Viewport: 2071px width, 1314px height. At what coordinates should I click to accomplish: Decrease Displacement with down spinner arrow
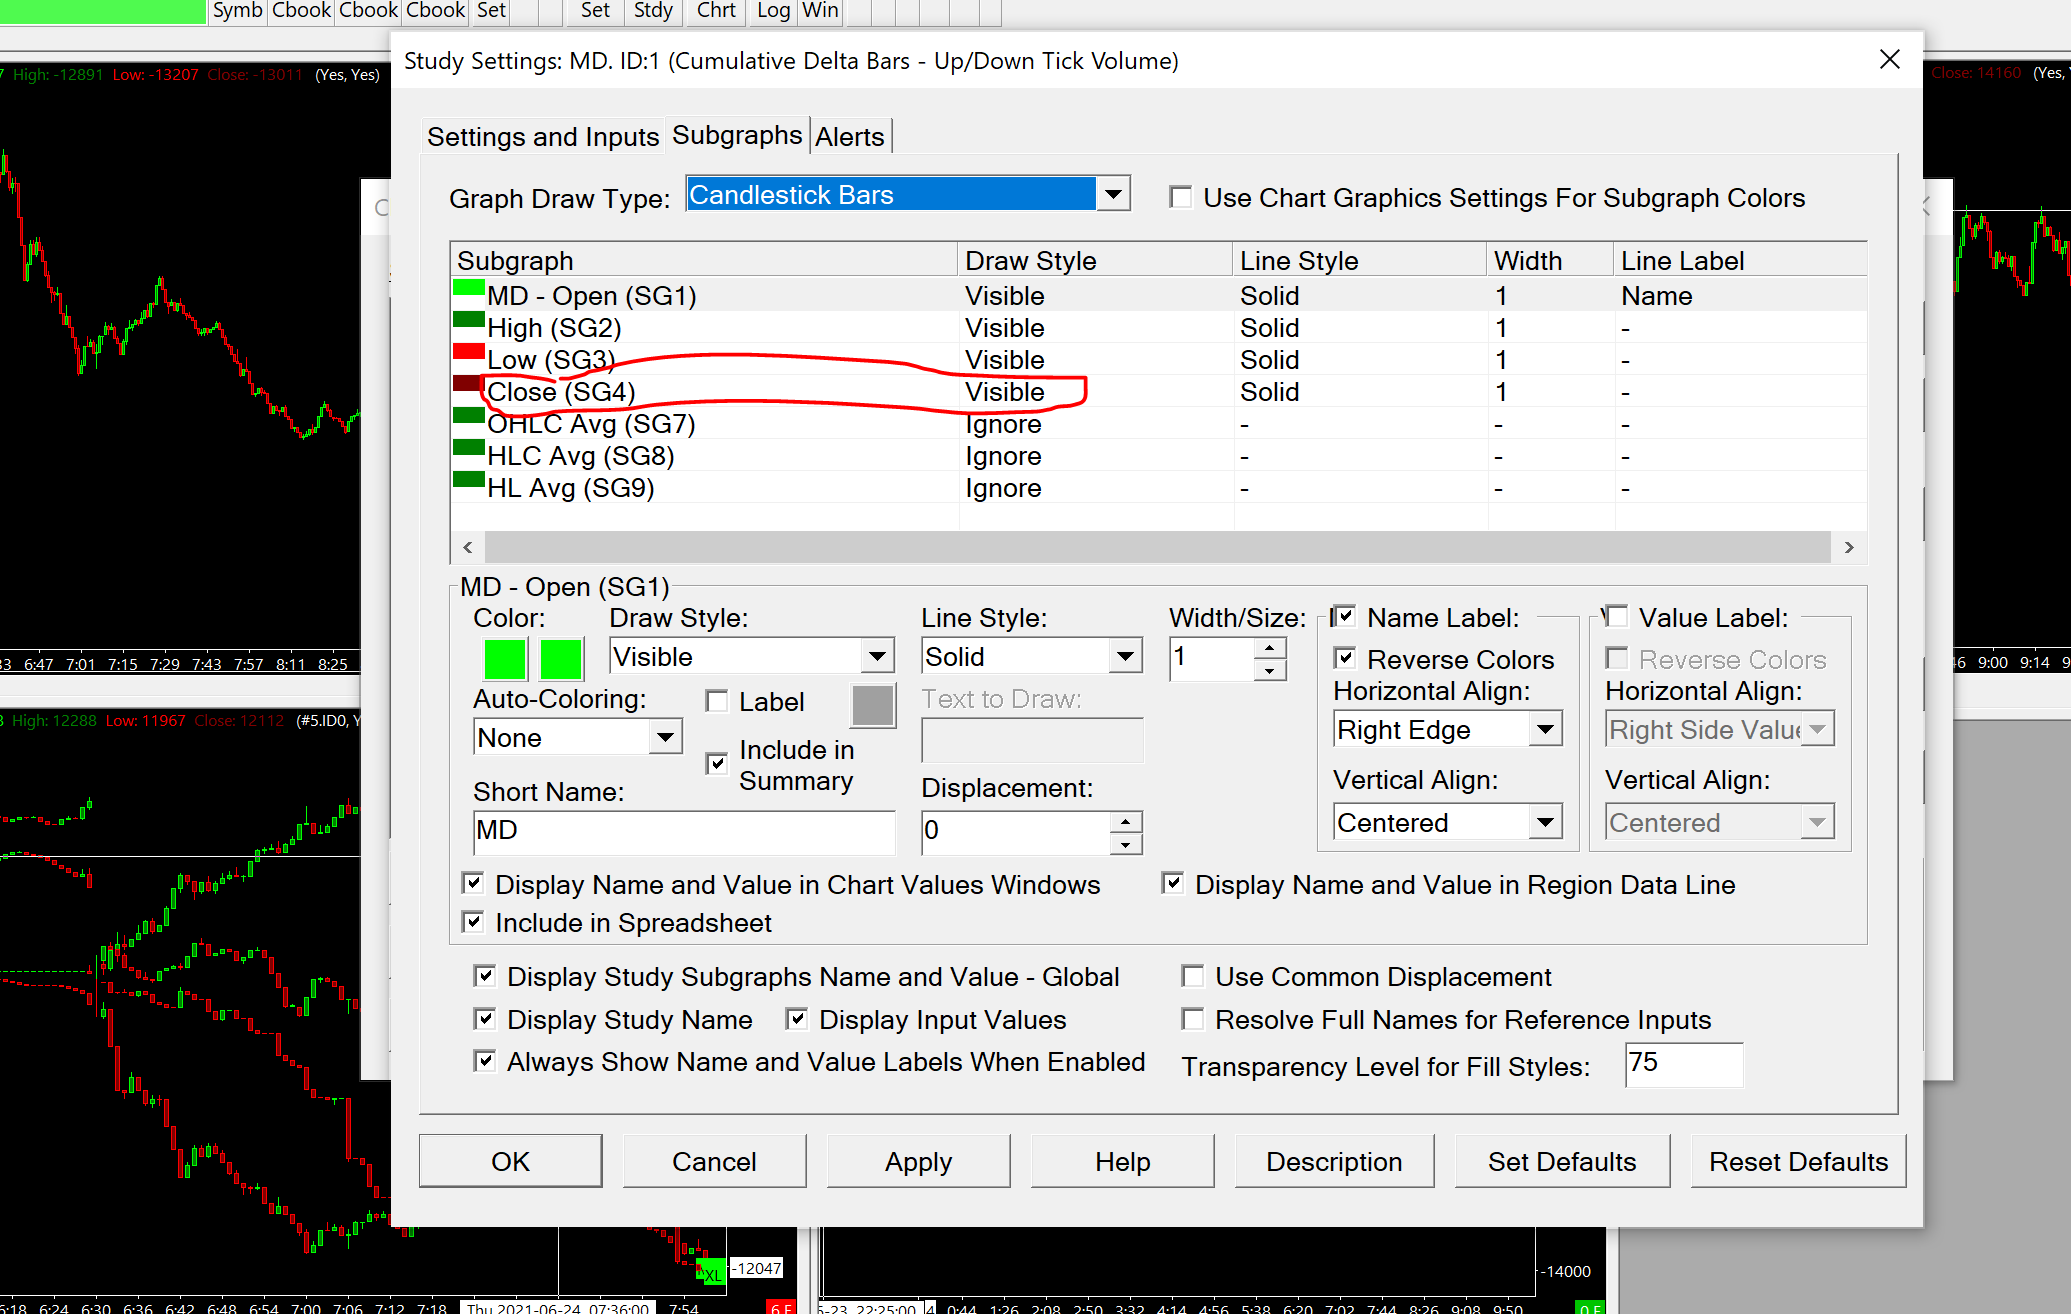coord(1126,845)
